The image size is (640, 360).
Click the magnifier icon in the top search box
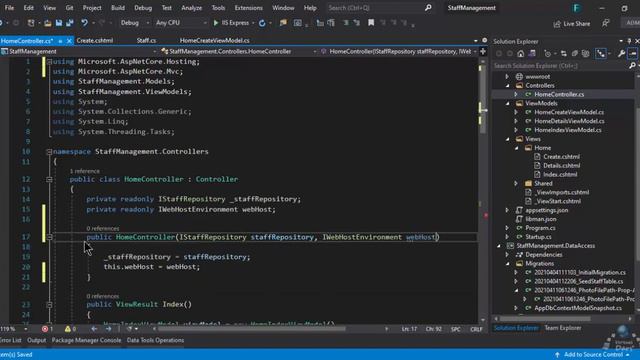tap(428, 8)
